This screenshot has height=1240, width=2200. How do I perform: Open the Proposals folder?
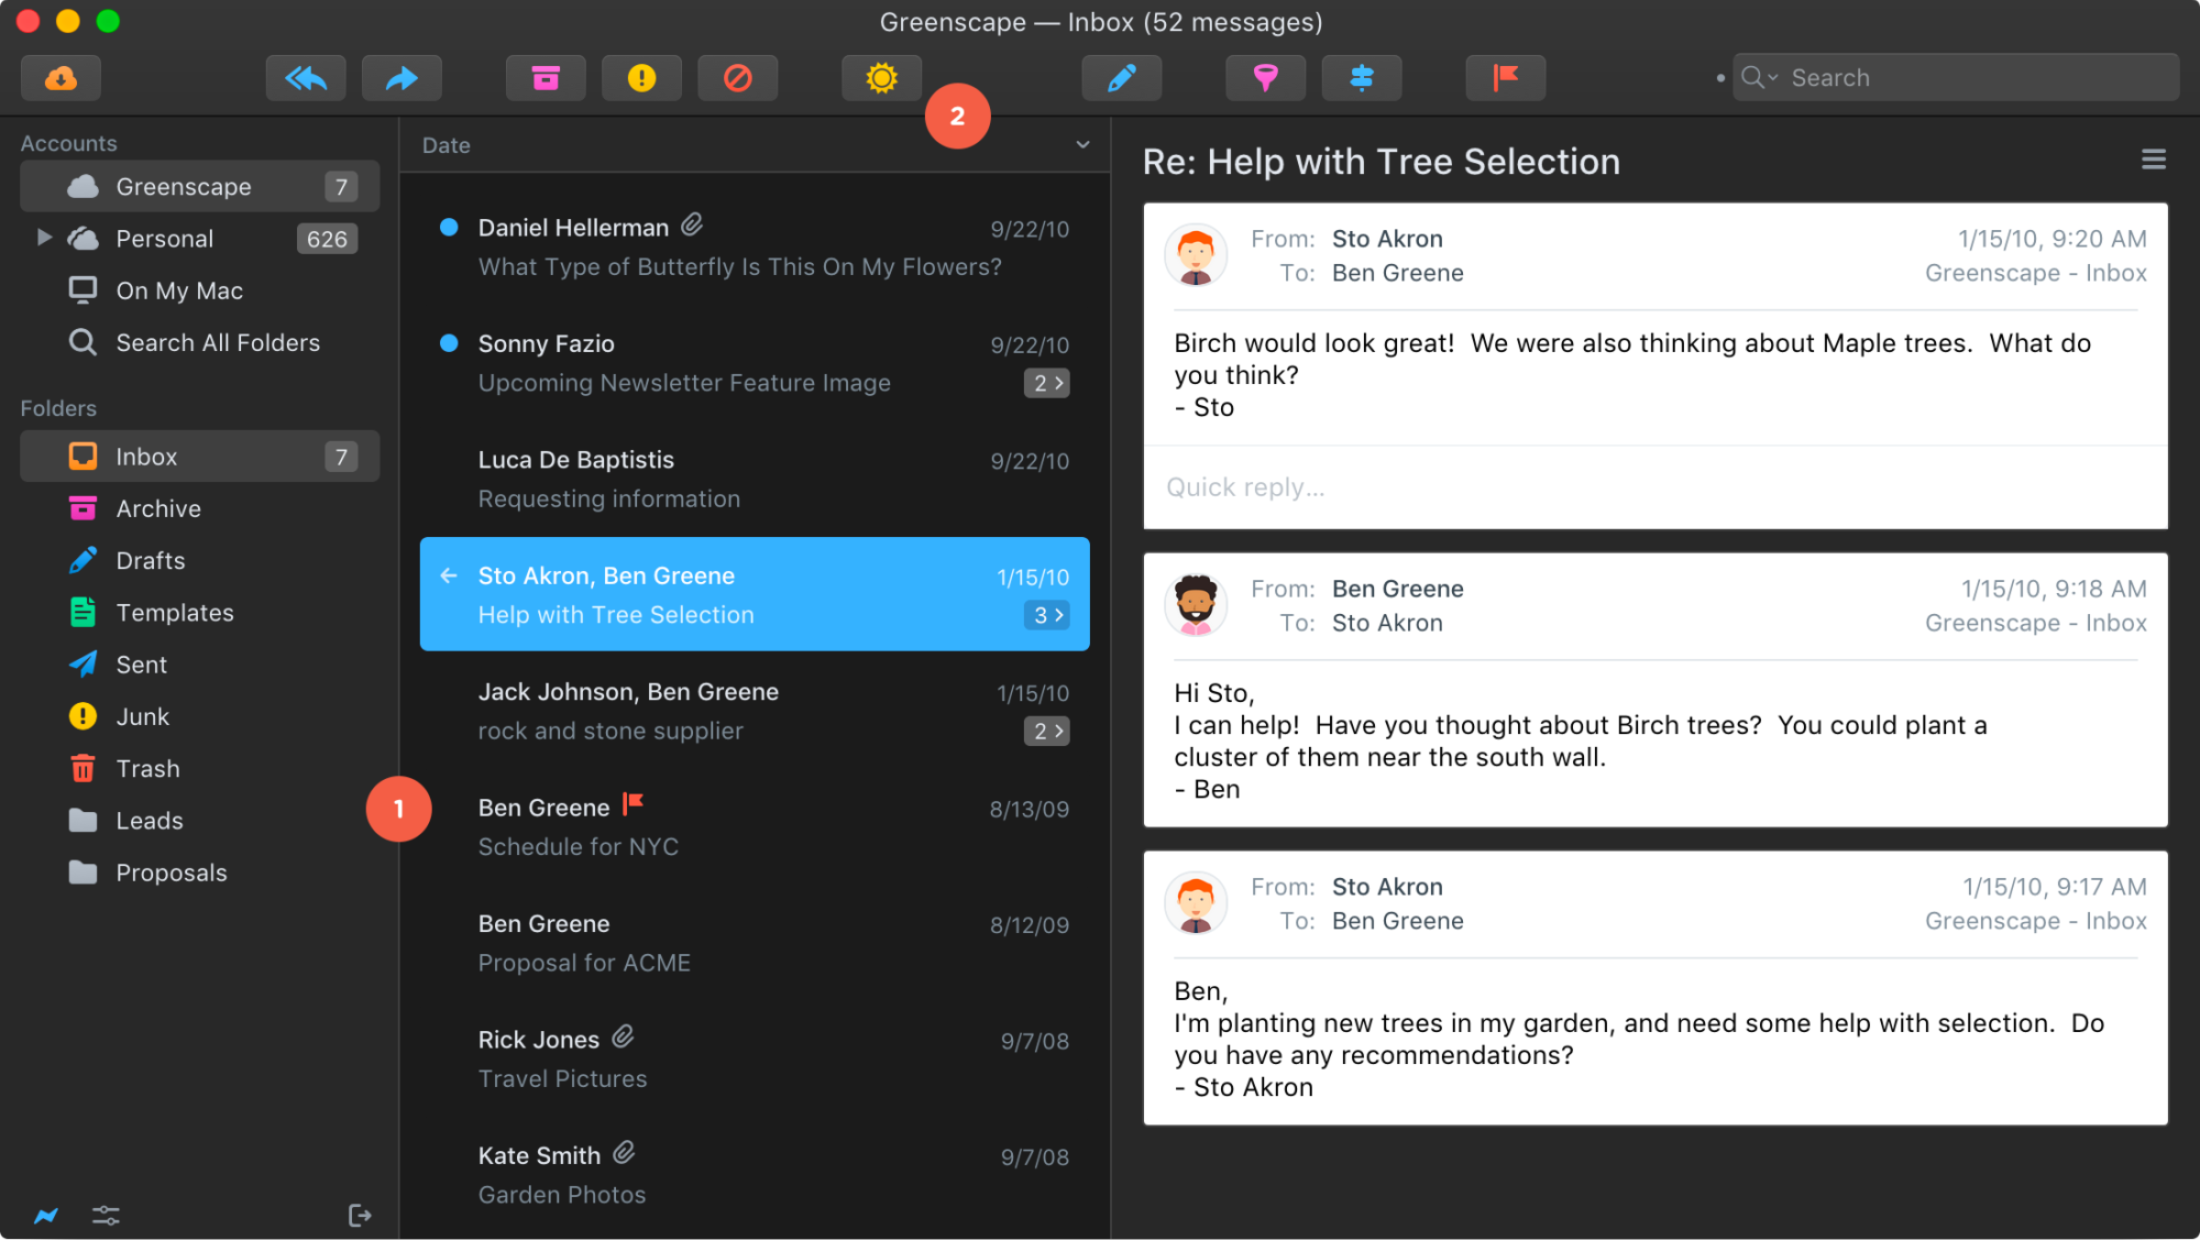point(172,871)
